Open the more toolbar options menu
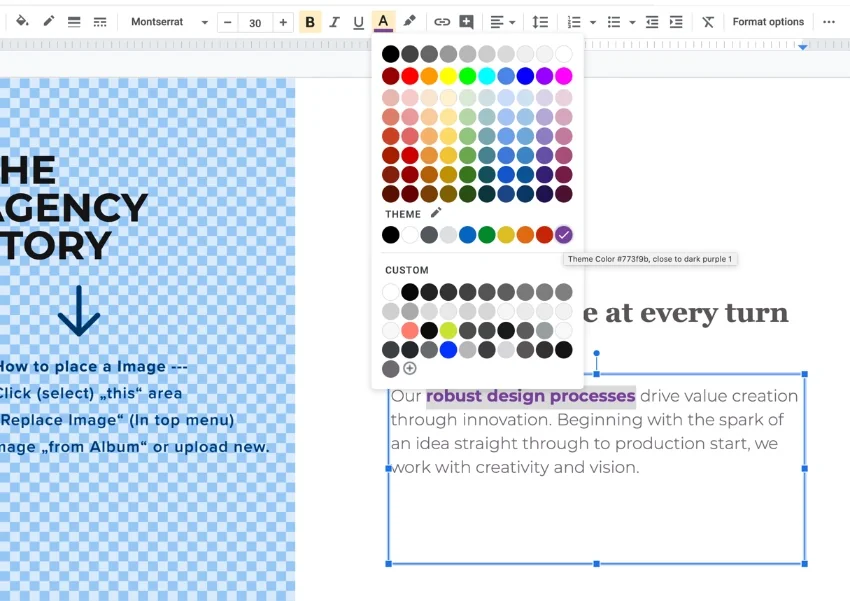This screenshot has width=850, height=601. point(829,21)
